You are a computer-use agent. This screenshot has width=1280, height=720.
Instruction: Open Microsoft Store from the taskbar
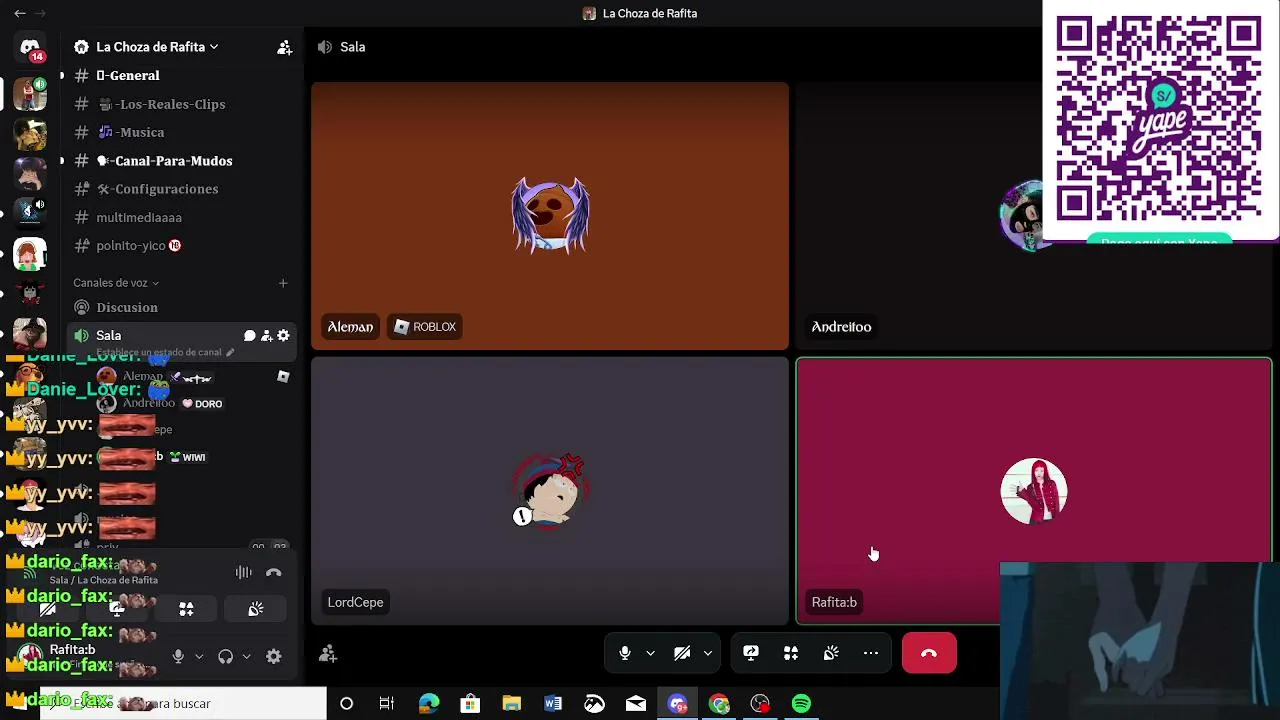(470, 704)
